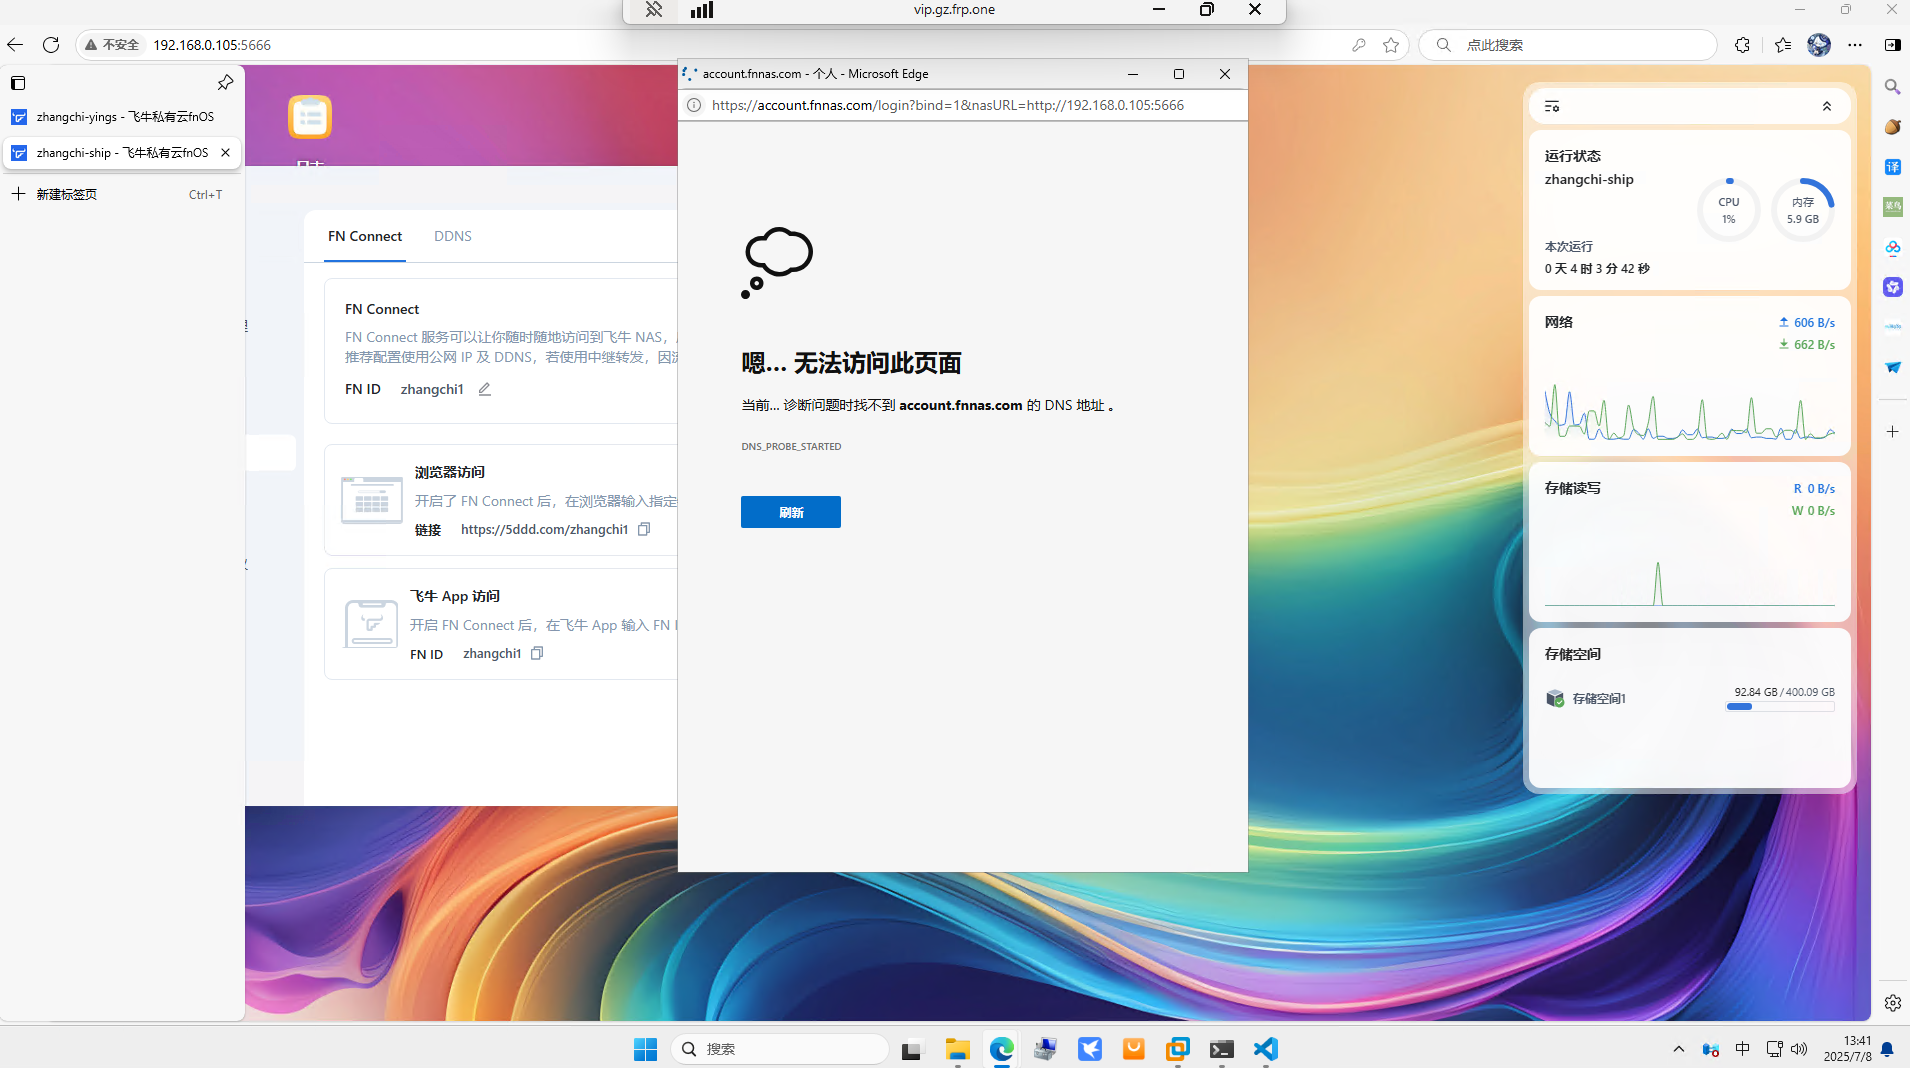Edit FN ID with the pencil icon
Screen dimensions: 1910x1068
[485, 389]
